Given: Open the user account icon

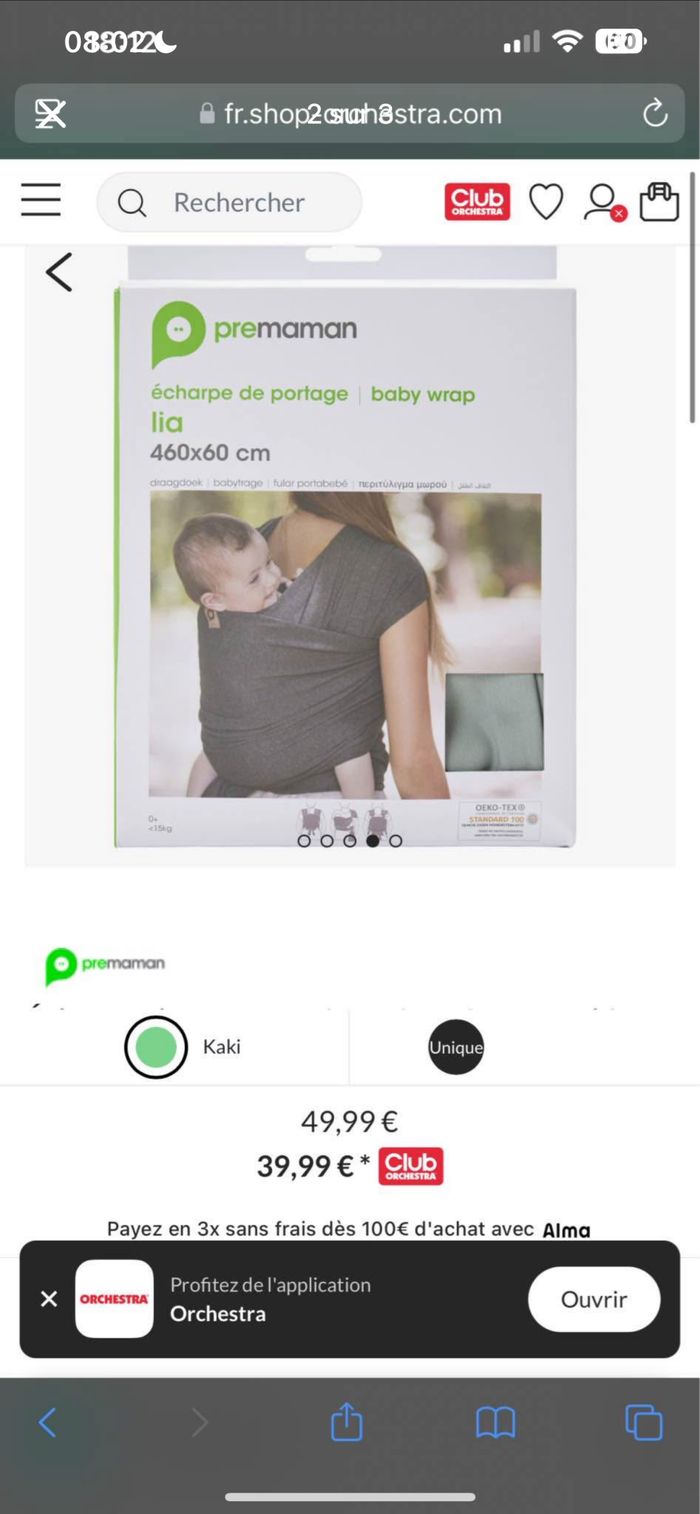Looking at the screenshot, I should click(x=603, y=202).
